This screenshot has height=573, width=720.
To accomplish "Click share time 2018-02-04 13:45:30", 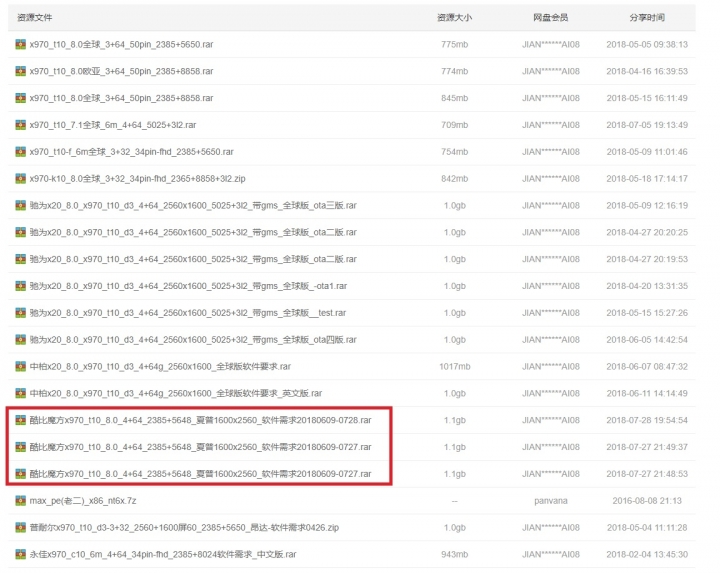I will 647,554.
